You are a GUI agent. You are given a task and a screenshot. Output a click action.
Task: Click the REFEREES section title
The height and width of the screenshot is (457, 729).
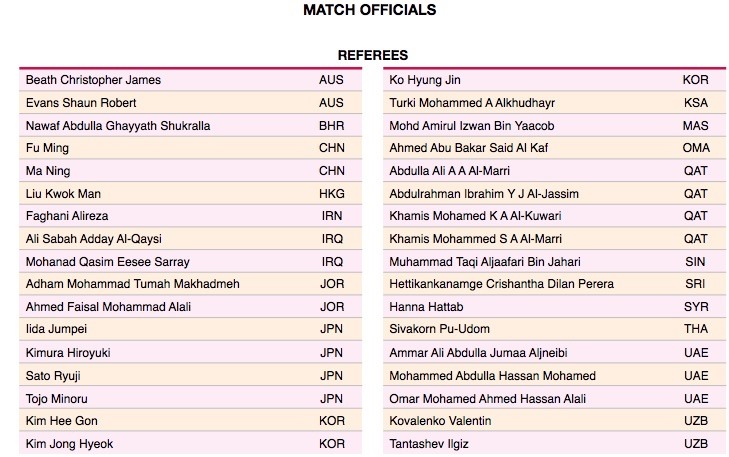pyautogui.click(x=373, y=55)
